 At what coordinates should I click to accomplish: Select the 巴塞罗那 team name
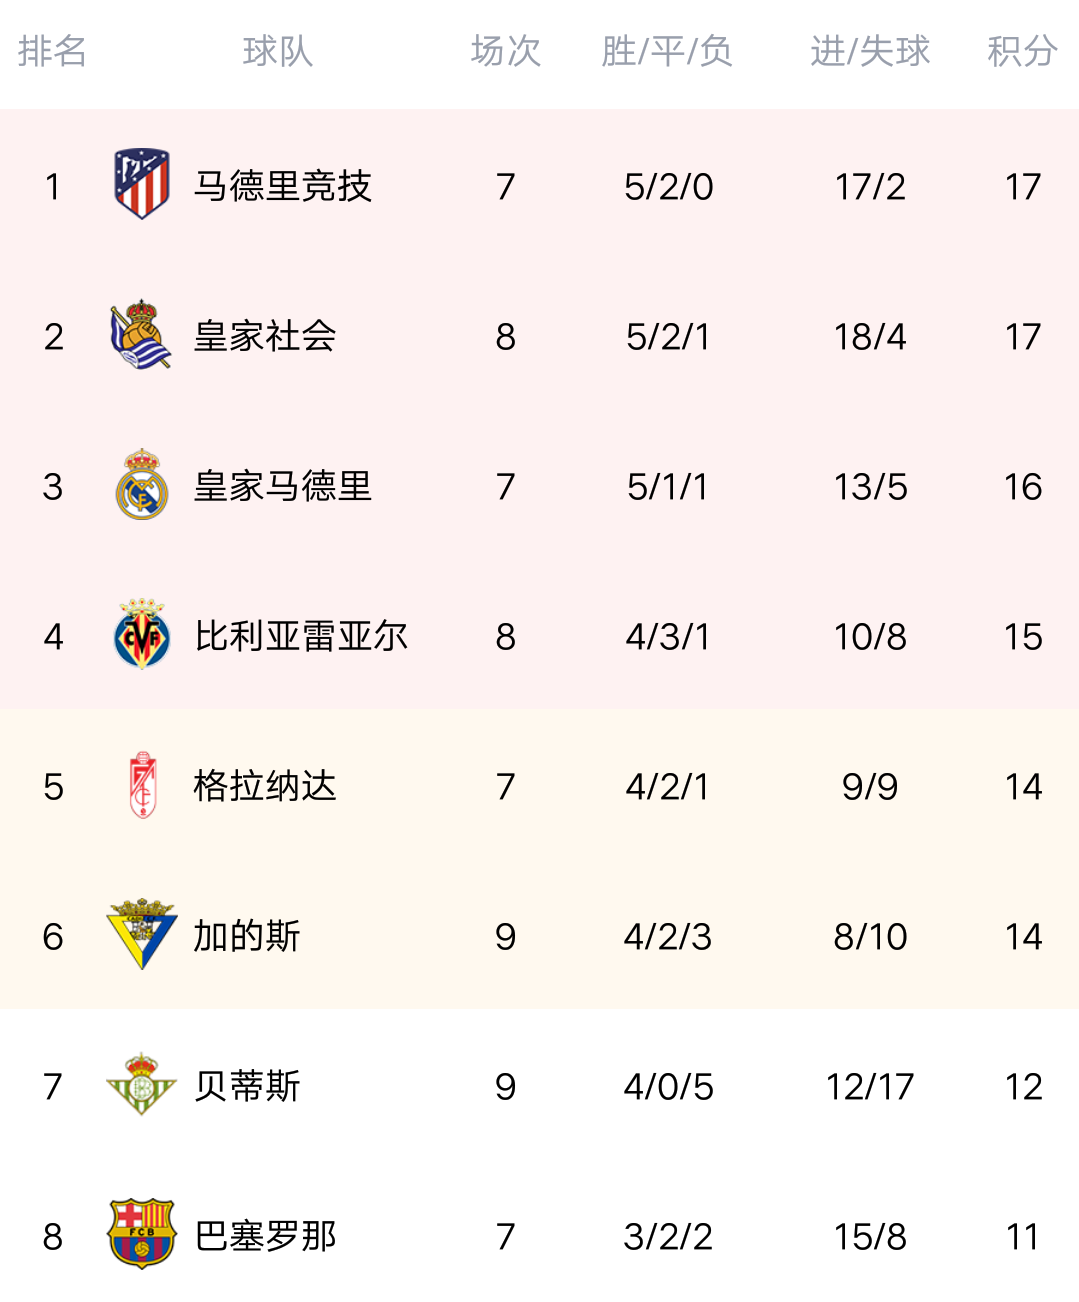pyautogui.click(x=265, y=1236)
